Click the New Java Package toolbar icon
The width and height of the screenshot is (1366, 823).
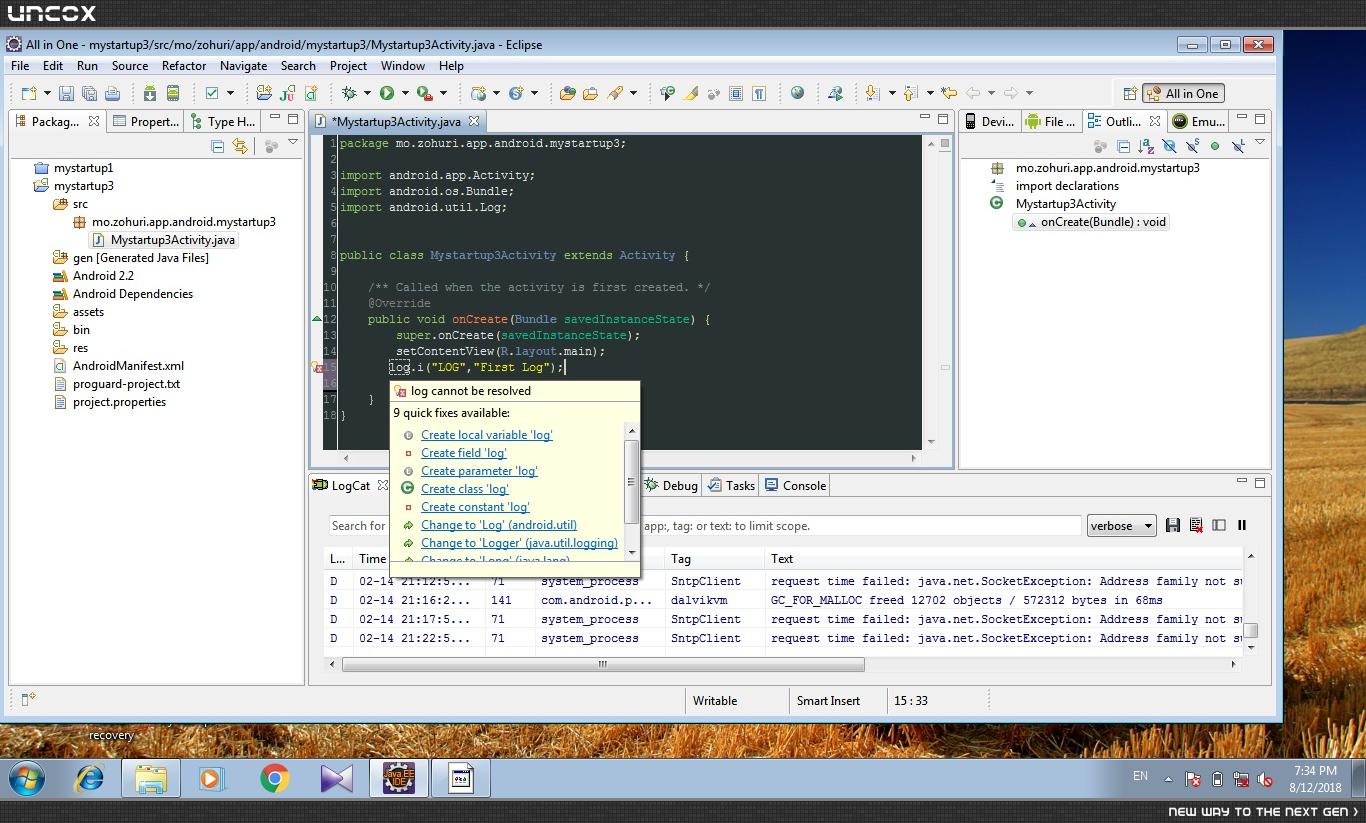pos(264,93)
